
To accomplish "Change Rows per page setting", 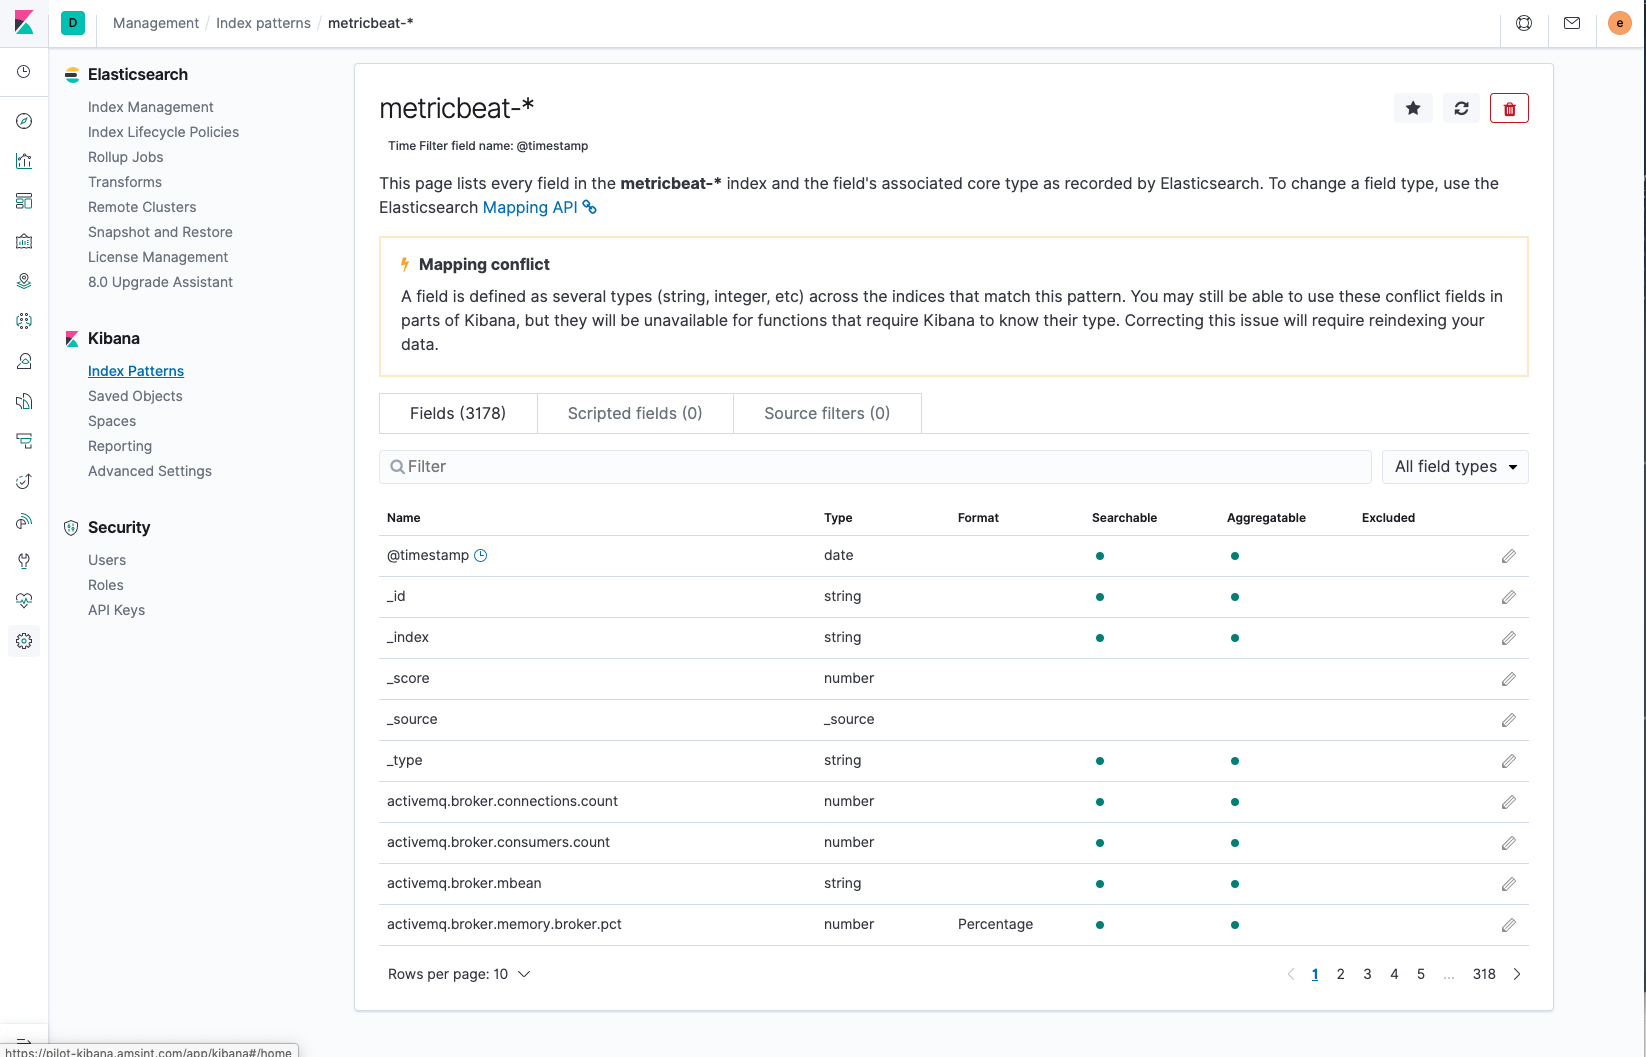I will point(459,974).
